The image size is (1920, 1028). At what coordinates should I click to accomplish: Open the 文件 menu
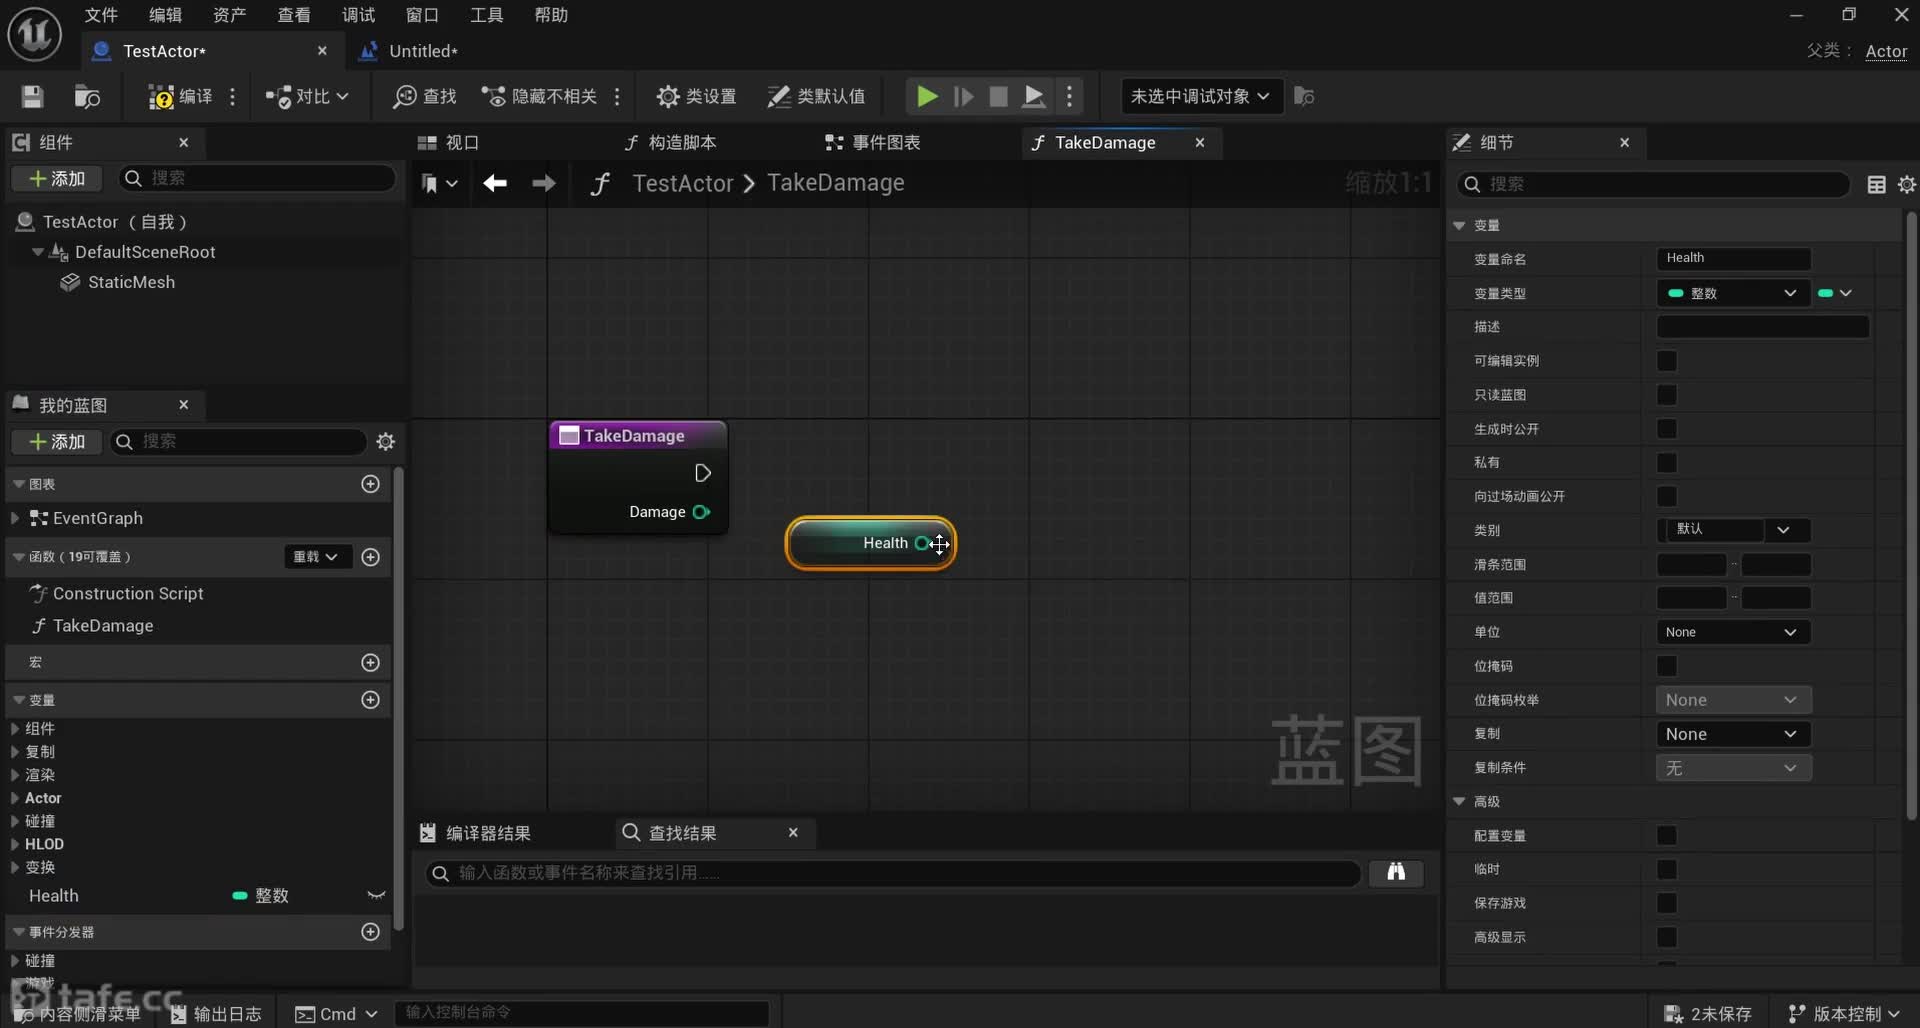click(x=101, y=15)
